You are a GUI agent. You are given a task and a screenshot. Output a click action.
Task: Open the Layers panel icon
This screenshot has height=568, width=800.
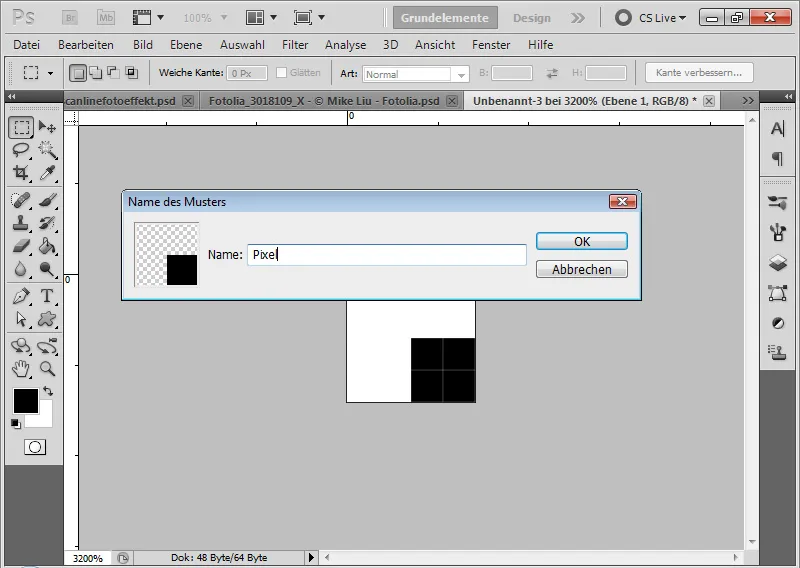click(777, 263)
